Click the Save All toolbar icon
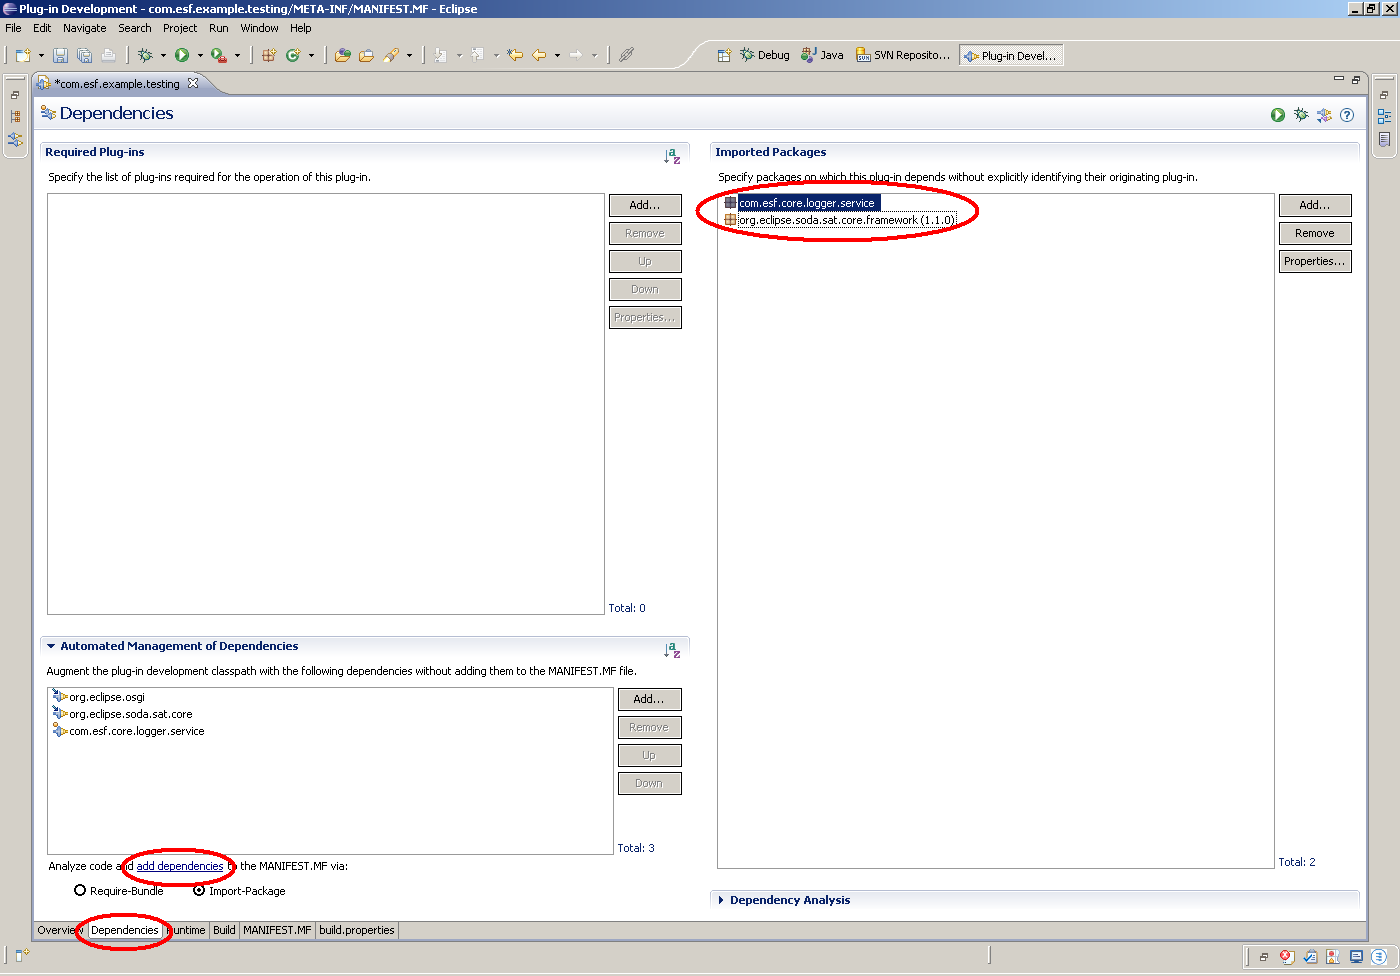 click(85, 55)
